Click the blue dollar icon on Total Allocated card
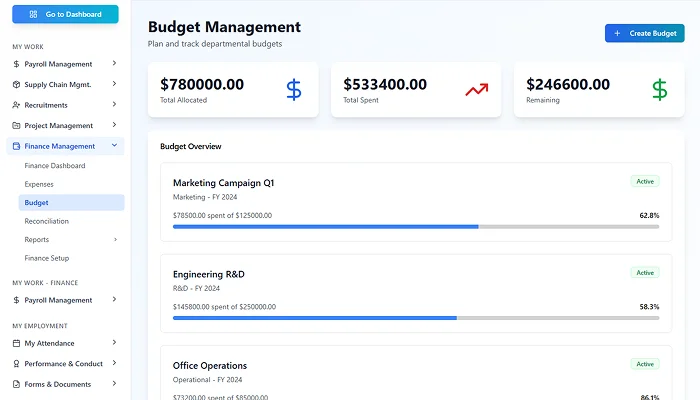The height and width of the screenshot is (400, 700). [x=294, y=90]
